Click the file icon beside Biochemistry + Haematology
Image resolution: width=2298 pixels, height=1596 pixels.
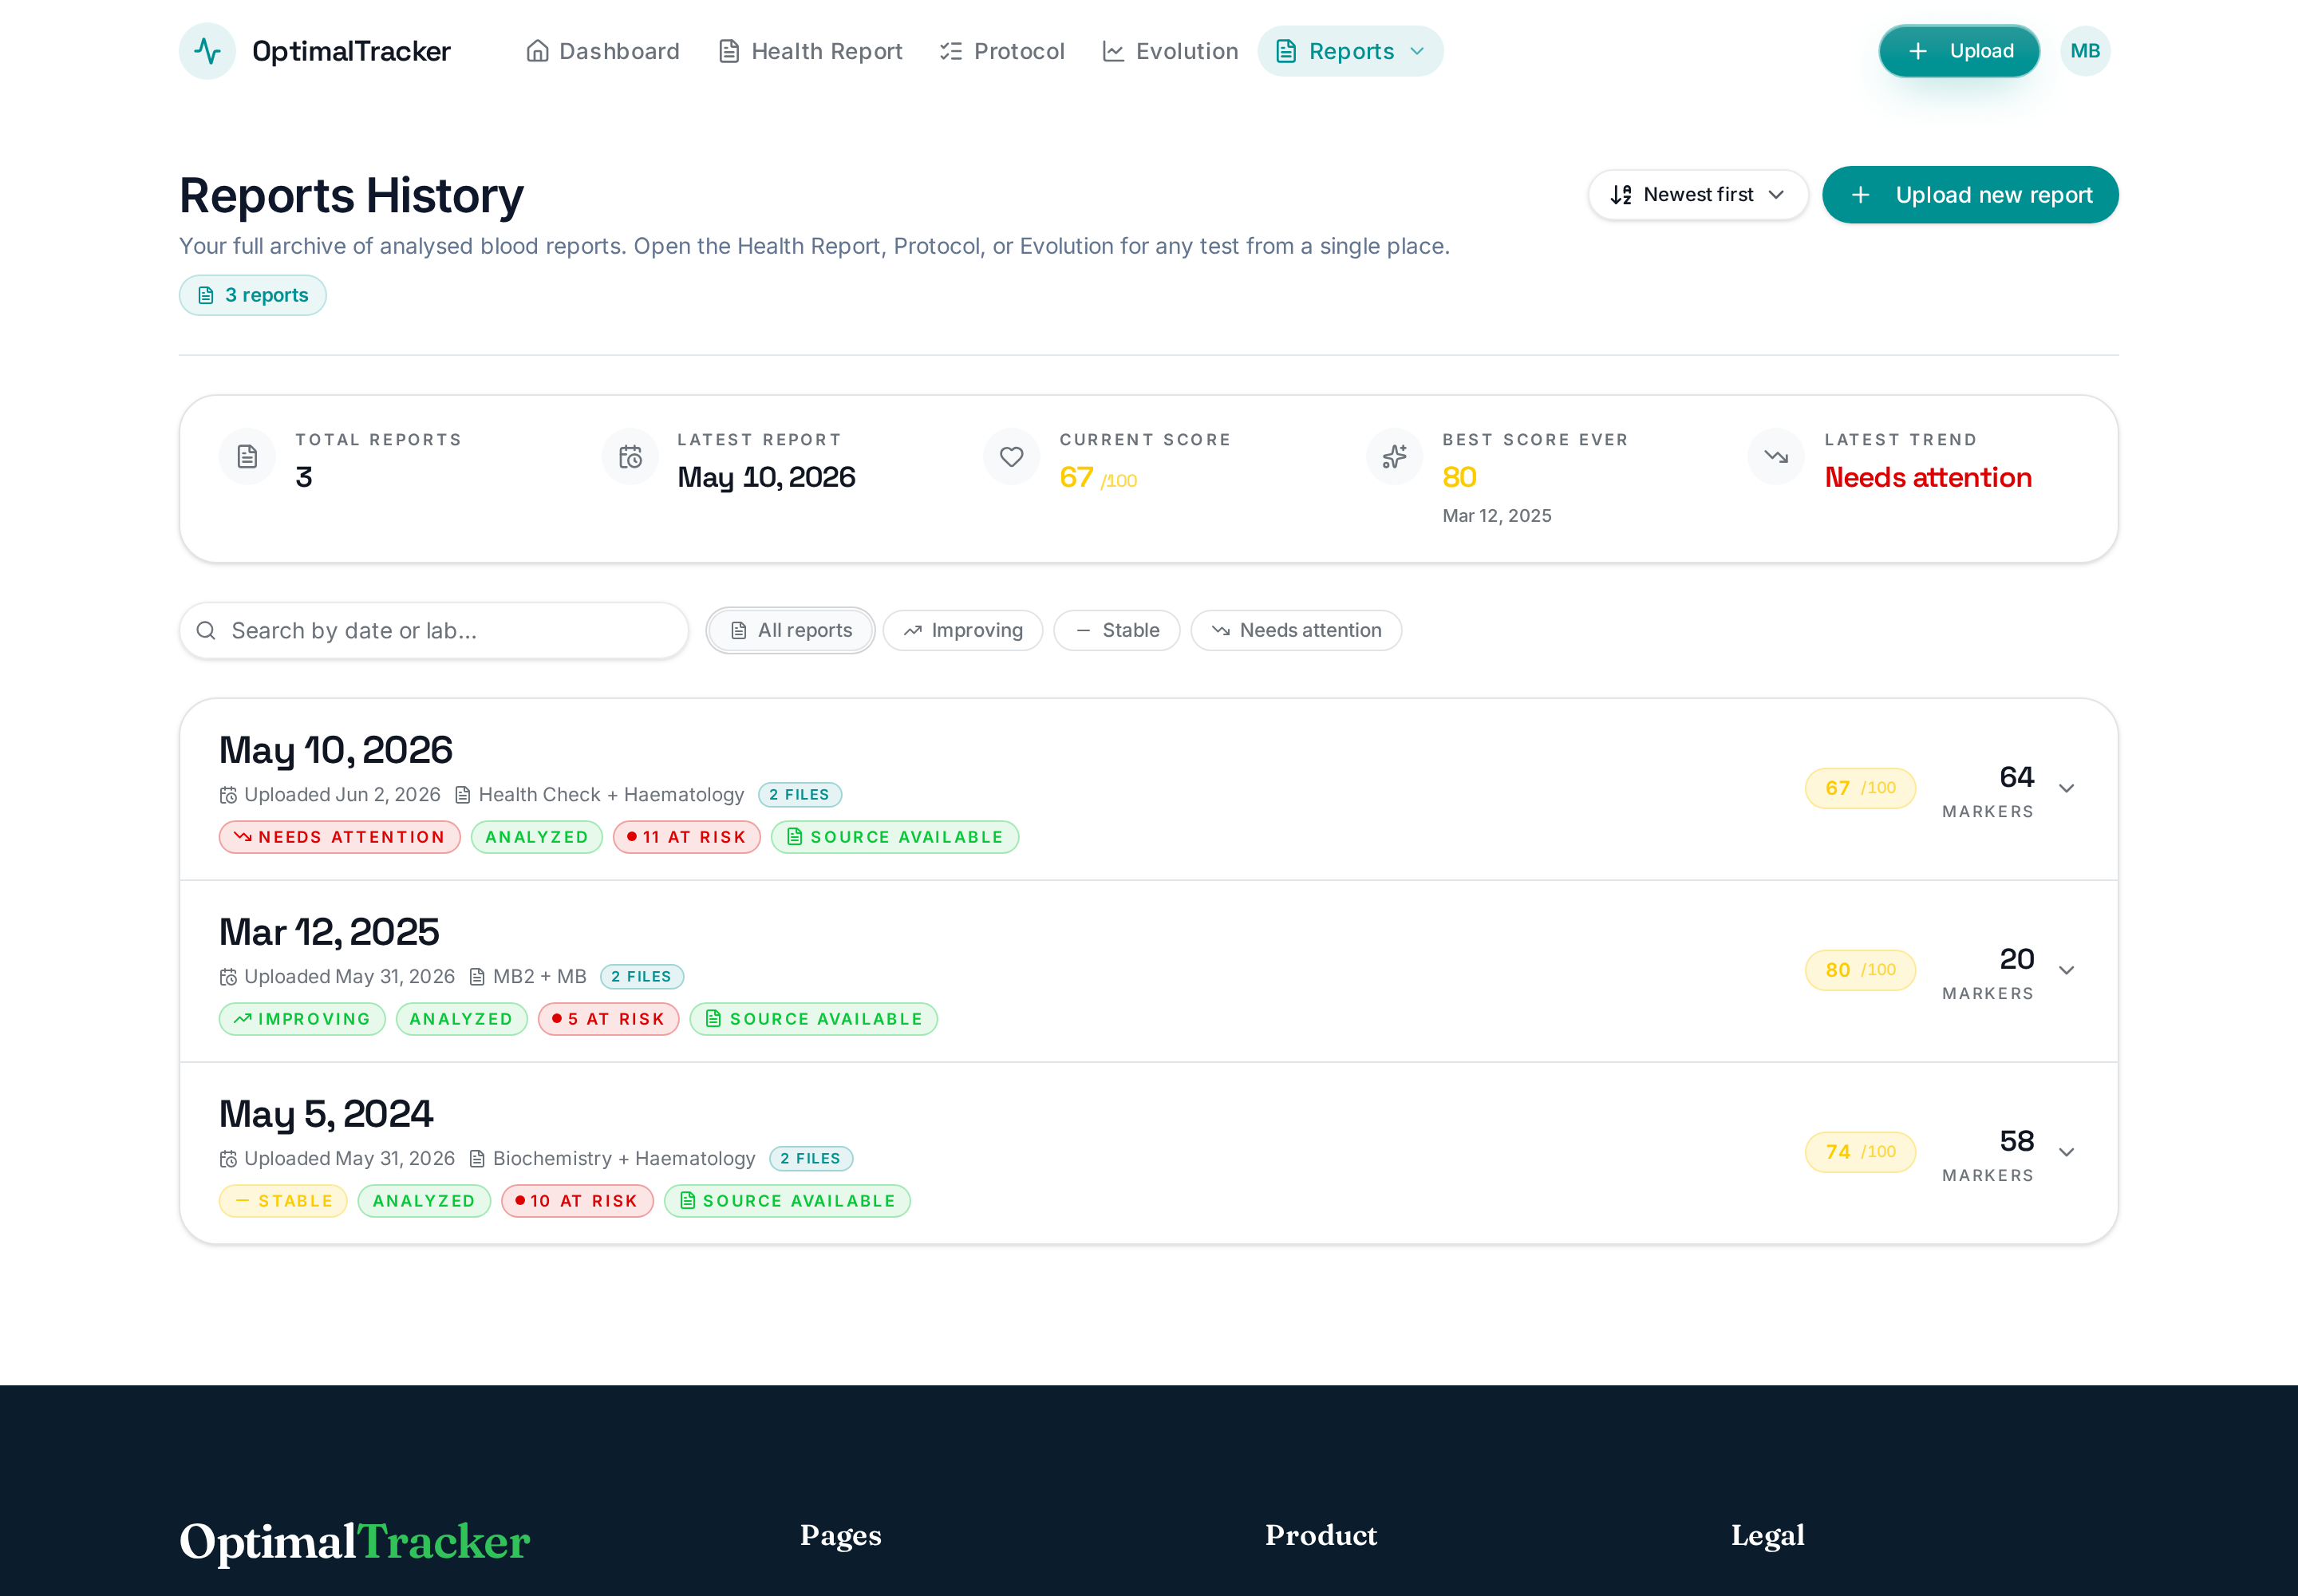pyautogui.click(x=477, y=1159)
